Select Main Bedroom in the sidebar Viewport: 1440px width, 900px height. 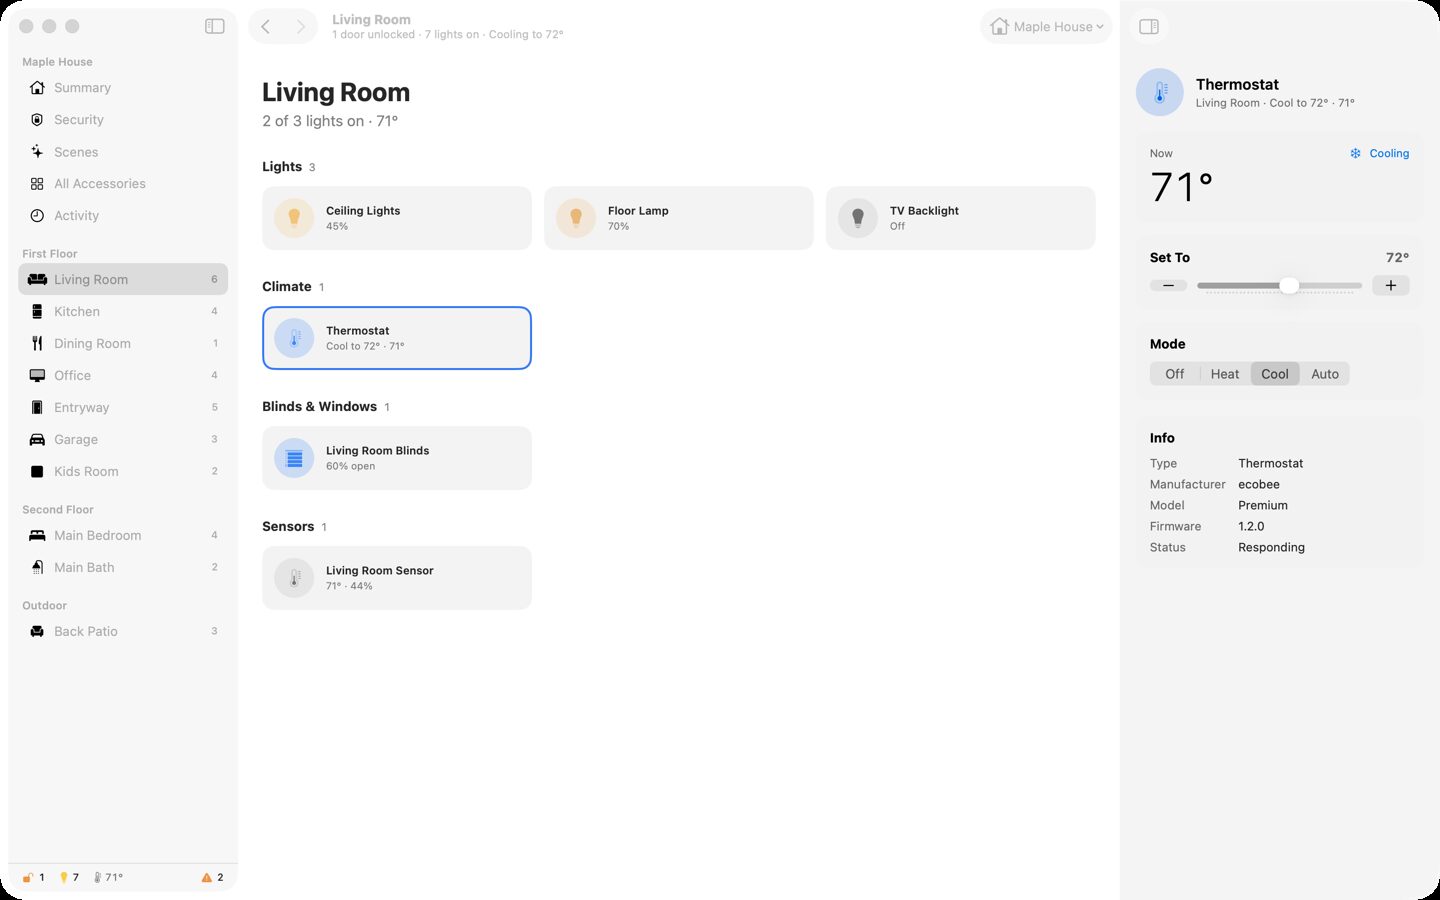(x=123, y=536)
